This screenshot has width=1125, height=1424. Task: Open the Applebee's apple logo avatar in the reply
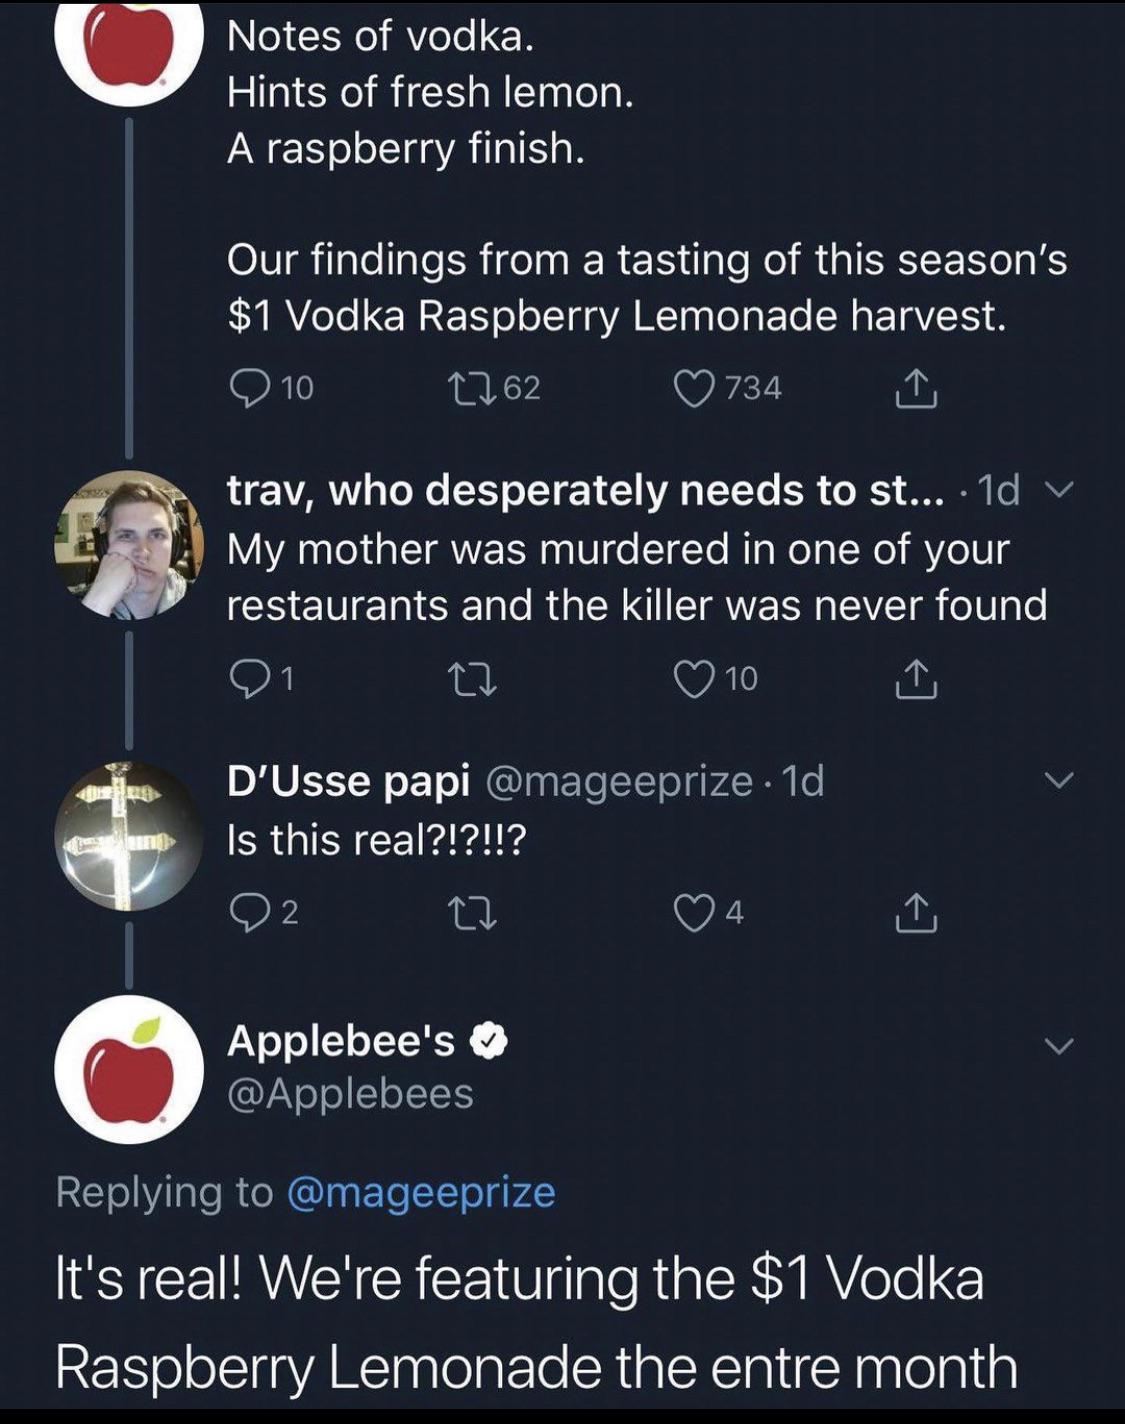pyautogui.click(x=129, y=1069)
